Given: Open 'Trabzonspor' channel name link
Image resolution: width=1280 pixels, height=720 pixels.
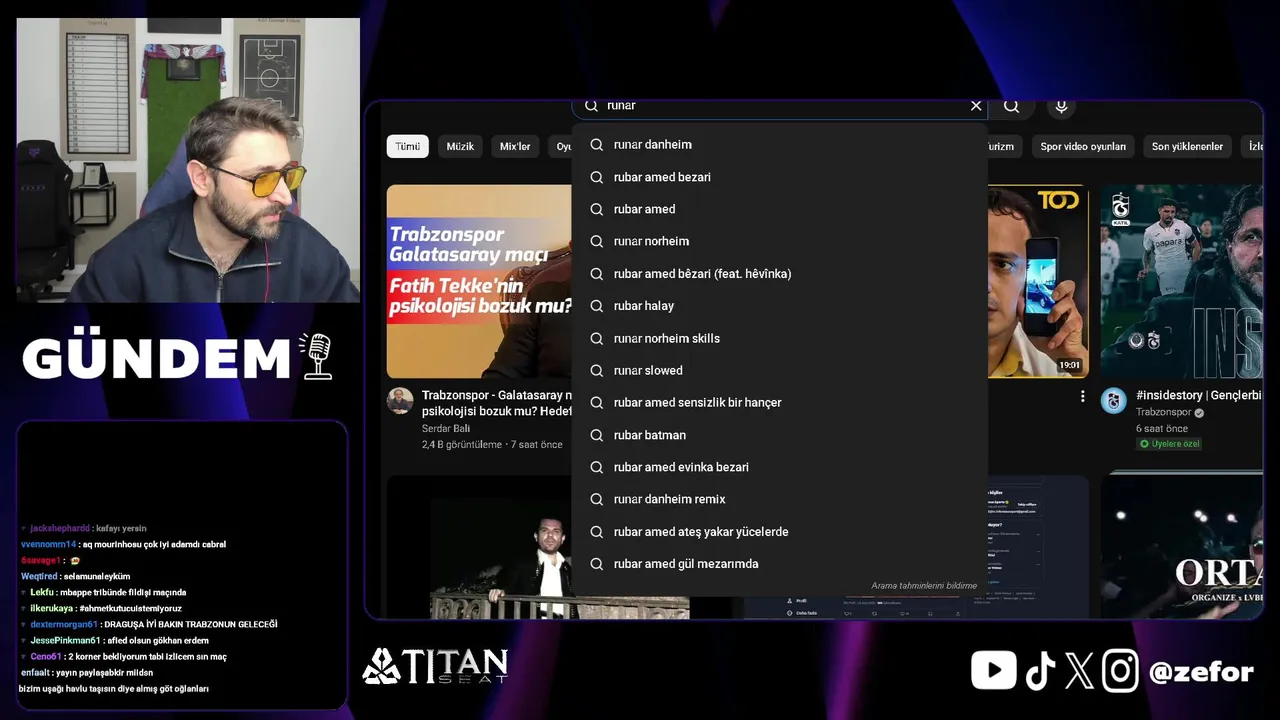Looking at the screenshot, I should (1163, 412).
